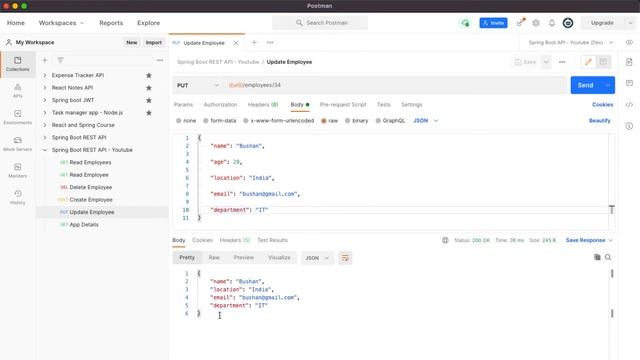This screenshot has width=640, height=360.
Task: Select the binary body type radio
Action: (x=347, y=121)
